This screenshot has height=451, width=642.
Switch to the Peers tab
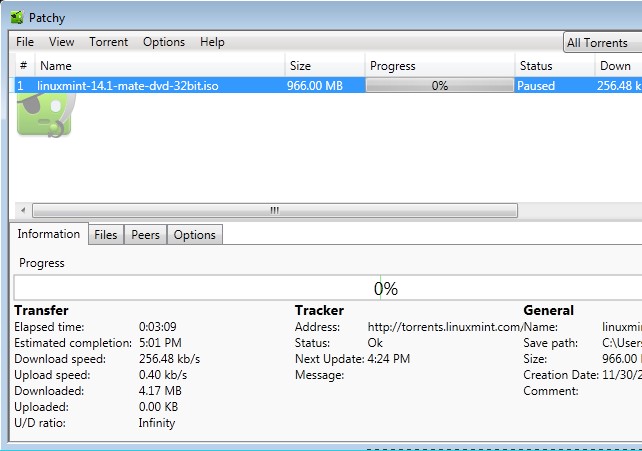(145, 235)
